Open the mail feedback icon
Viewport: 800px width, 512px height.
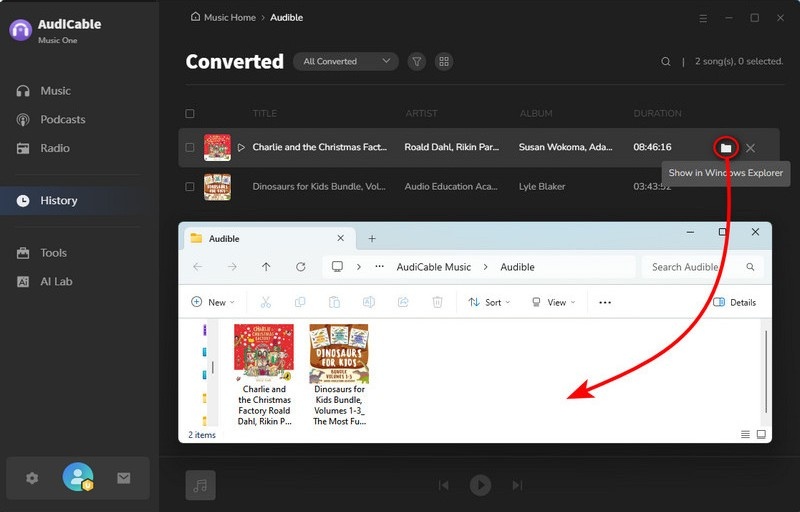click(x=124, y=478)
